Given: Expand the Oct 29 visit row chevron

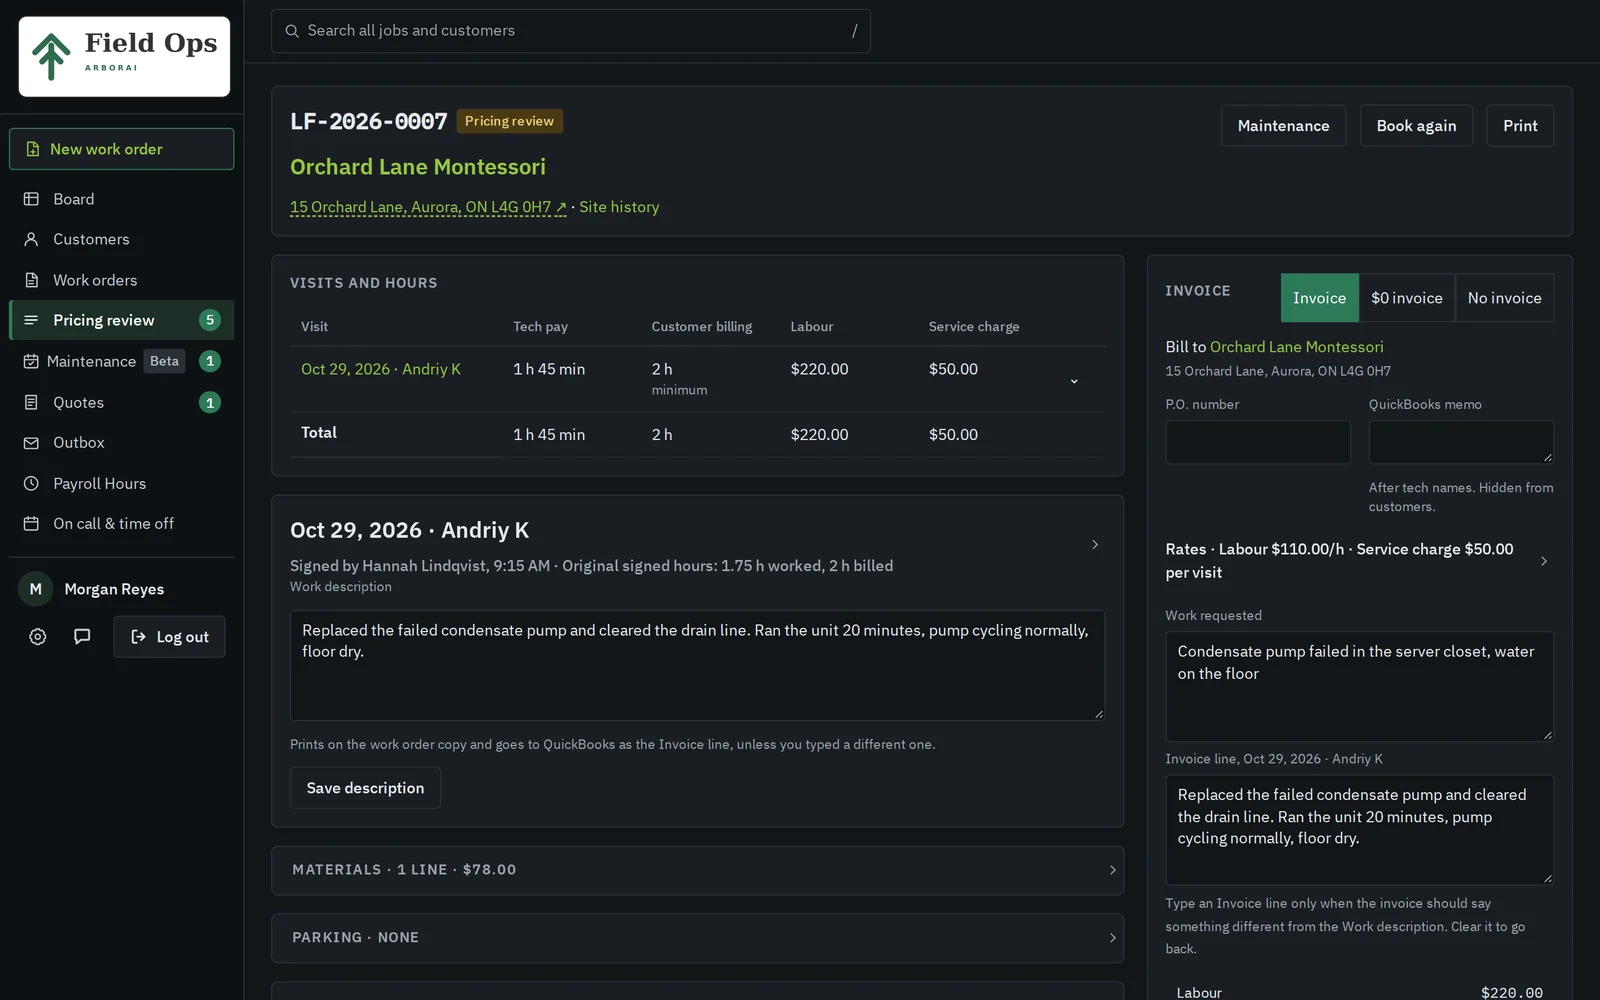Looking at the screenshot, I should pos(1074,381).
